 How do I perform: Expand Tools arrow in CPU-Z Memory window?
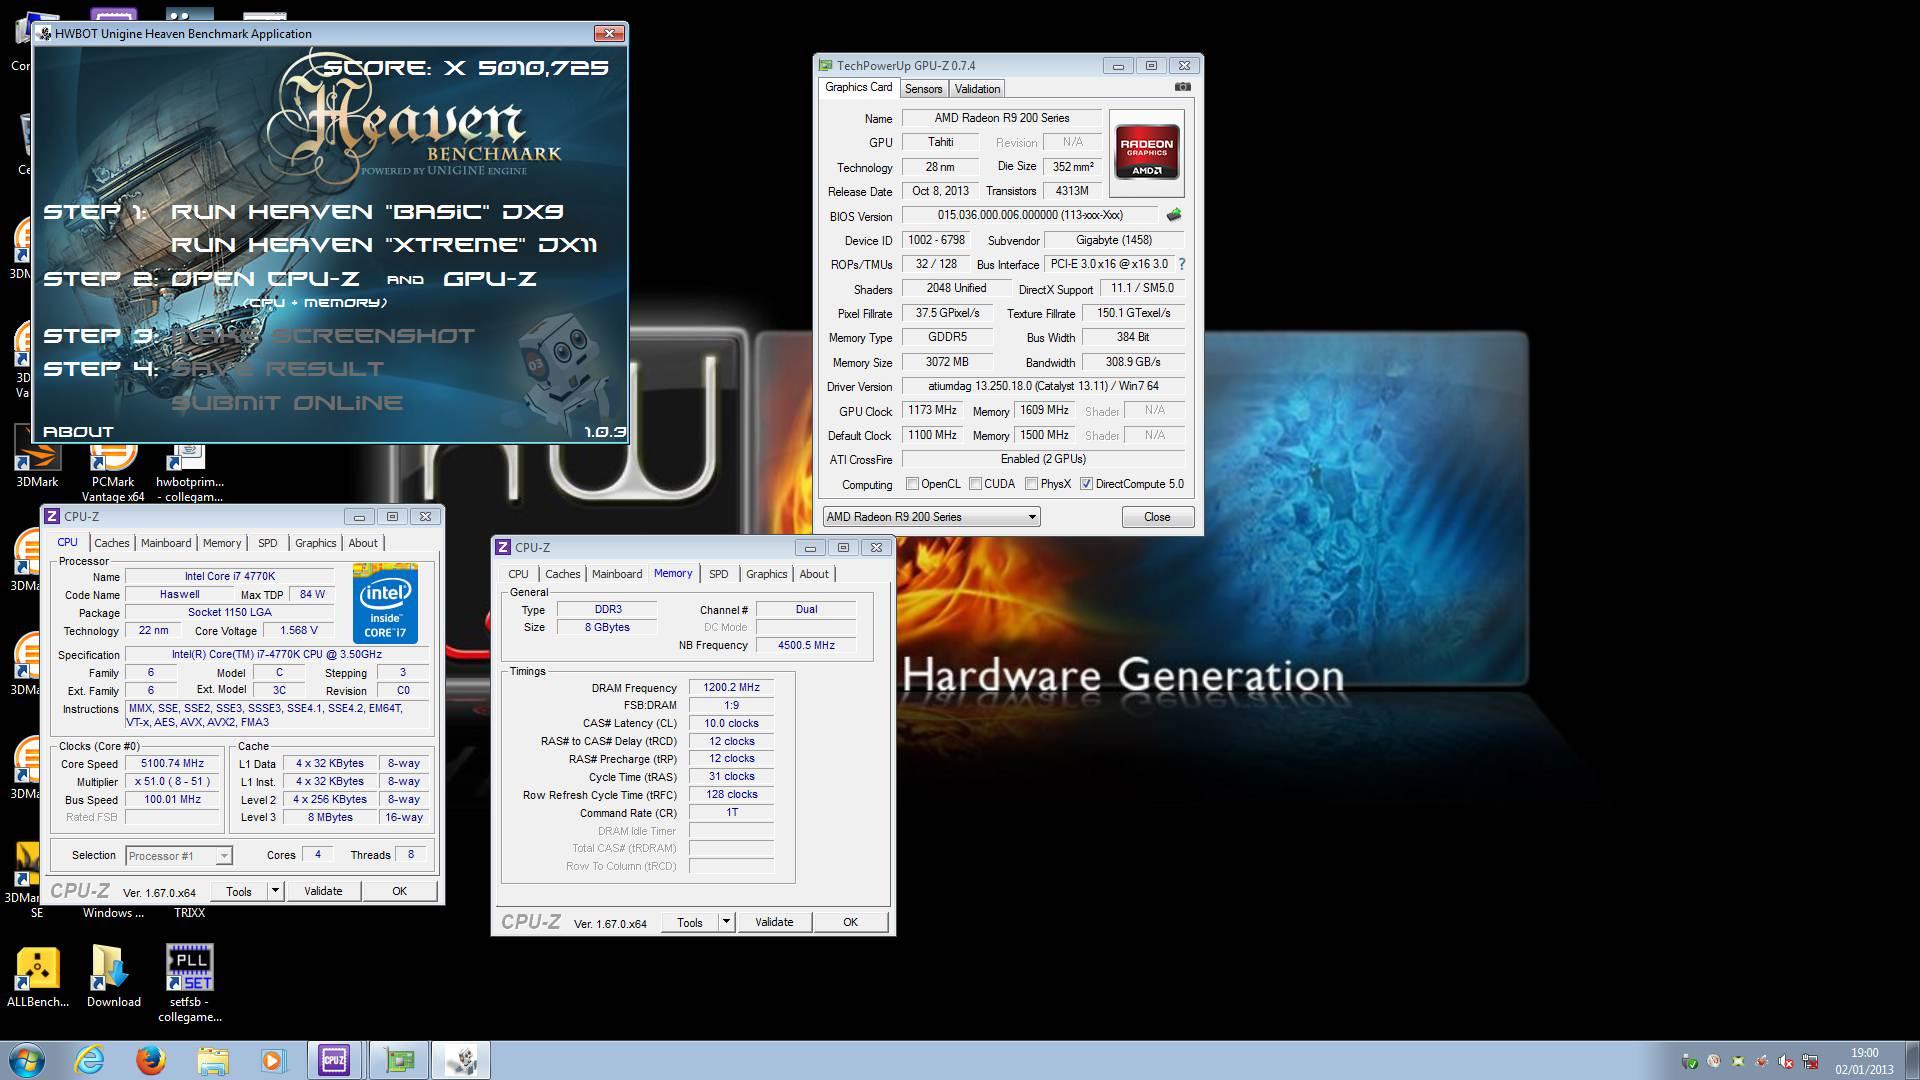click(x=726, y=922)
